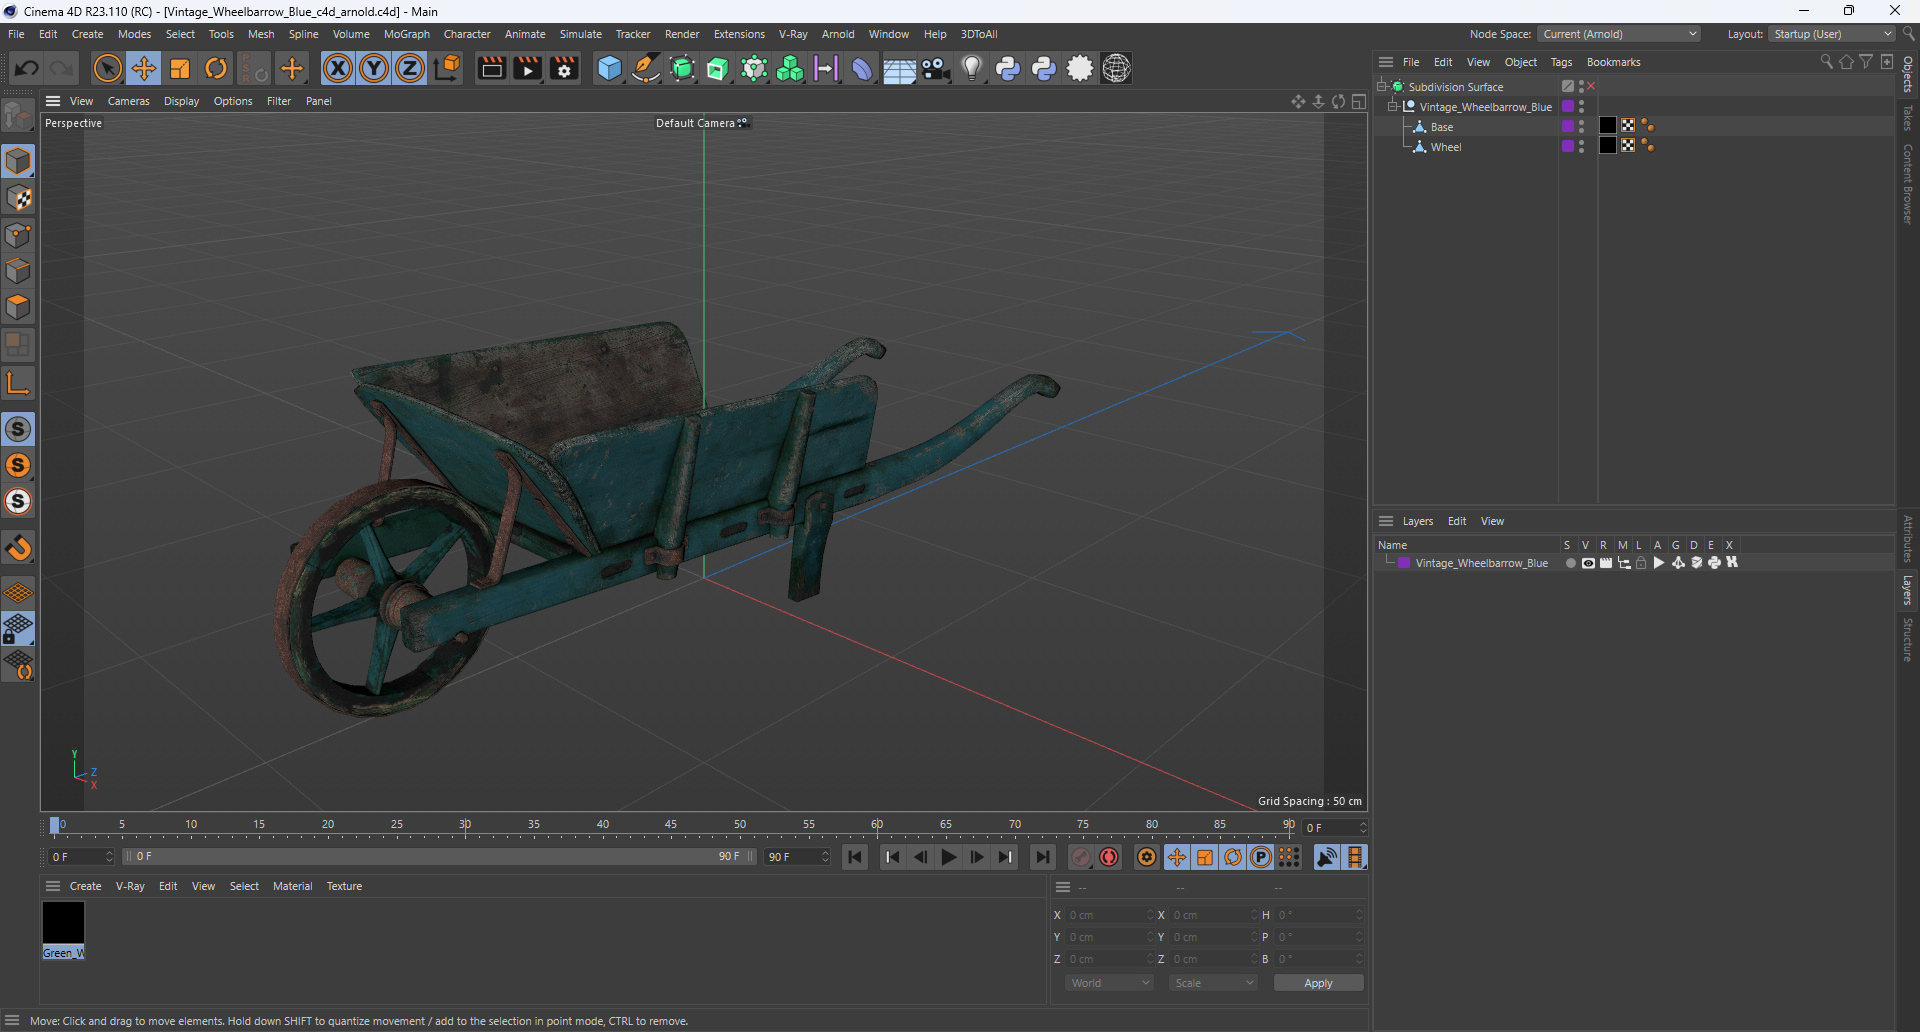Open the Simulate menu

580,34
